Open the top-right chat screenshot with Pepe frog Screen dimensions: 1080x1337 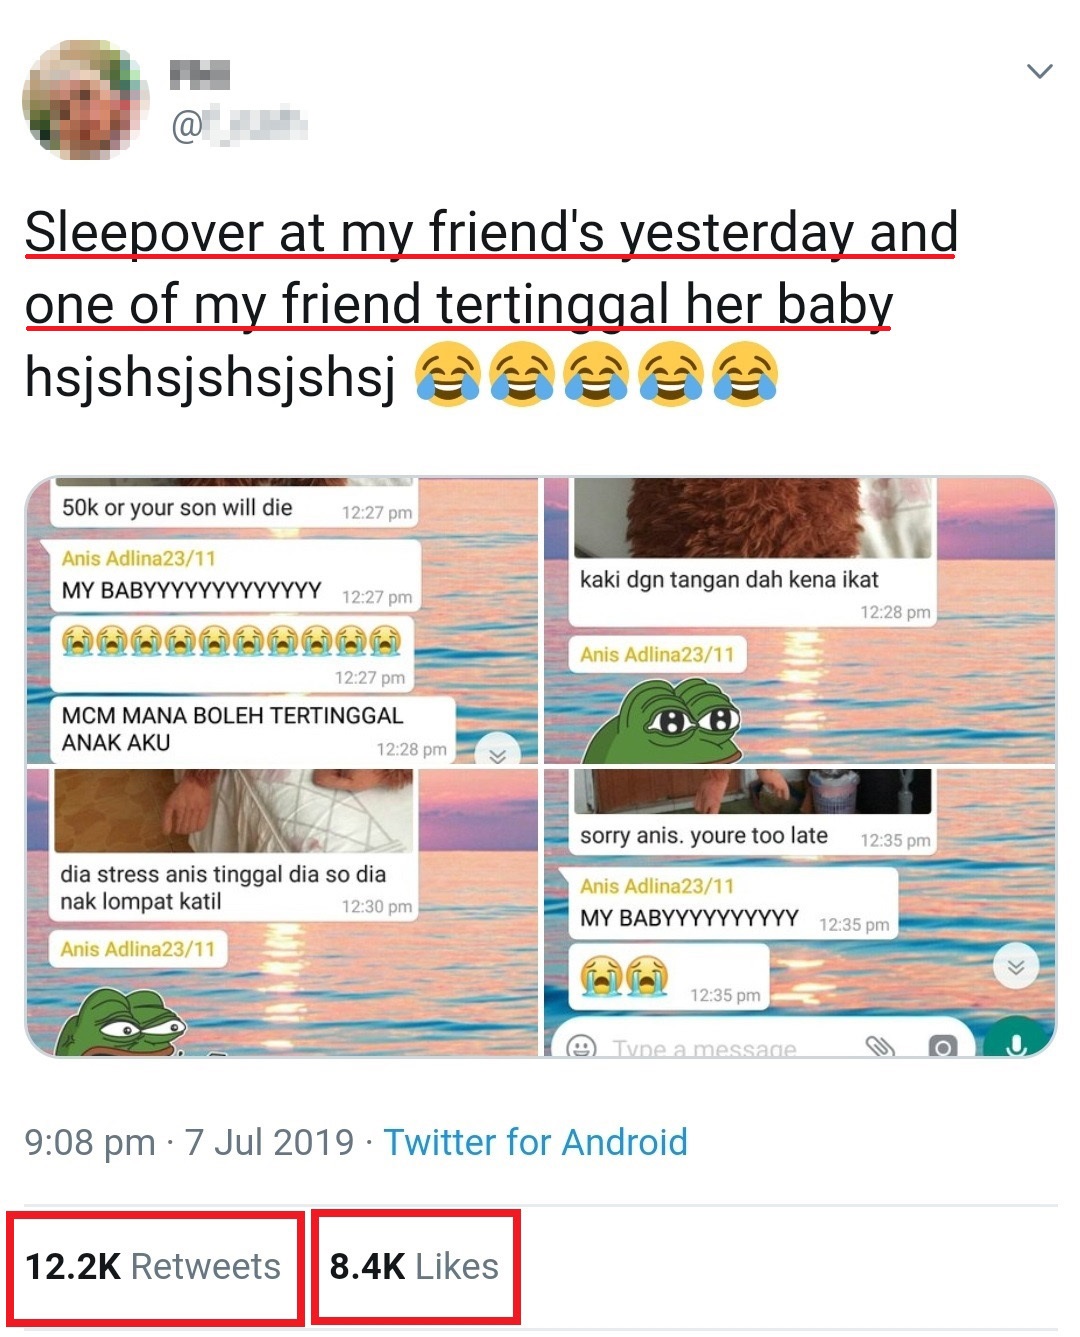click(x=800, y=620)
